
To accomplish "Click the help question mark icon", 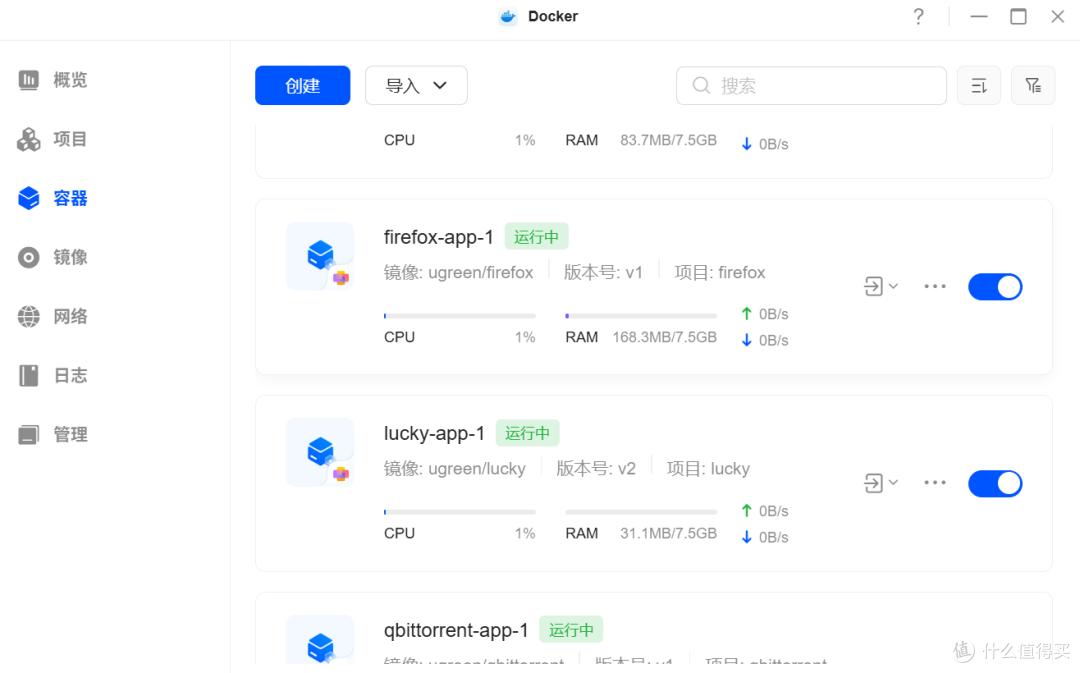I will pos(918,17).
